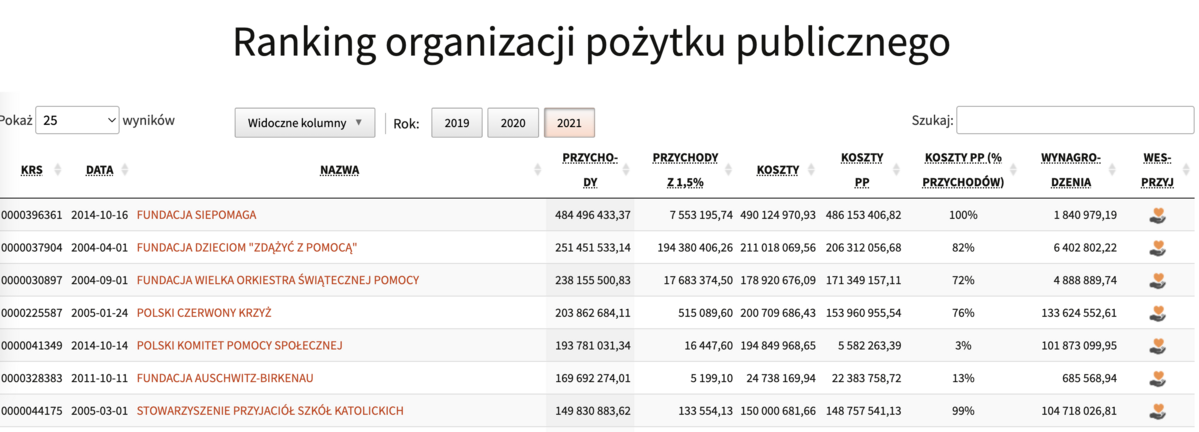Open the results-per-page dropdown showing 25
The image size is (1199, 432).
(77, 121)
